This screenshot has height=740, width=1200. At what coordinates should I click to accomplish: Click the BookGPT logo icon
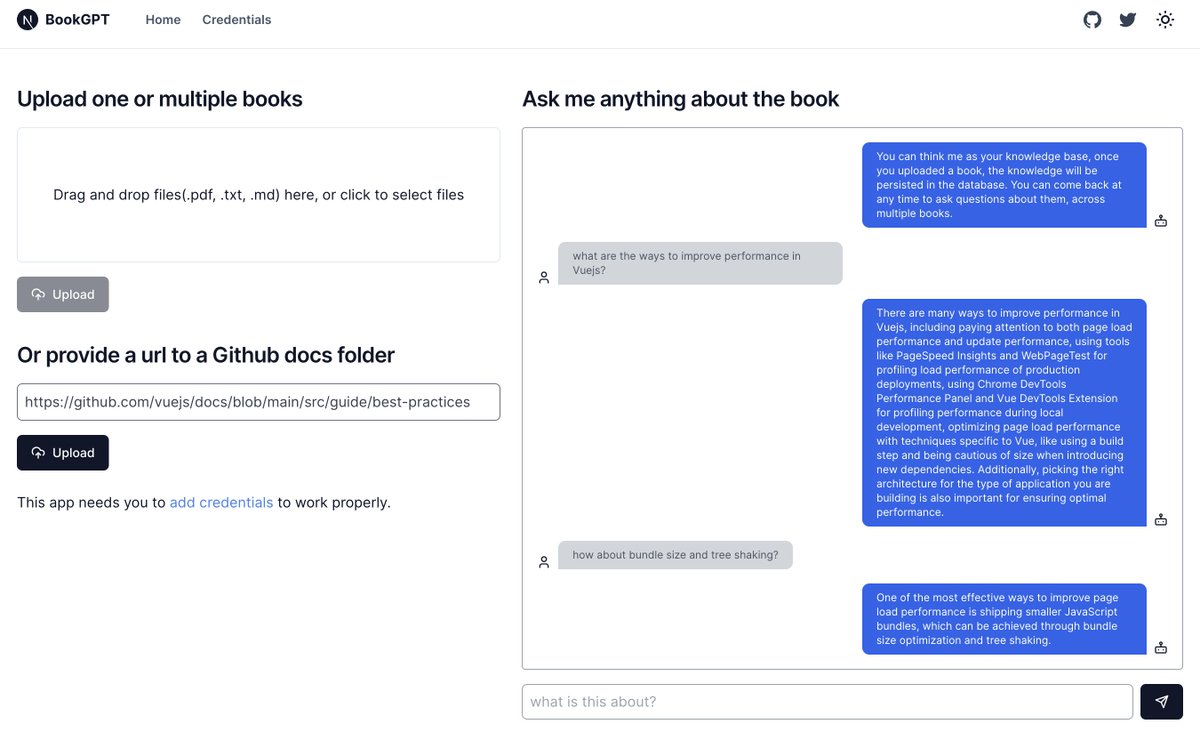27,20
